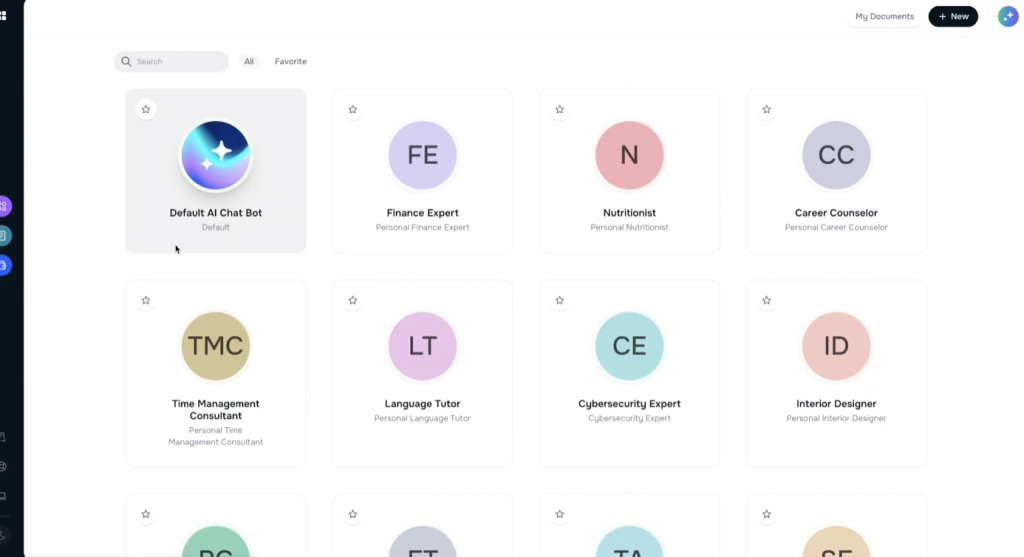Open the Interior Designer ID avatar
Image resolution: width=1024 pixels, height=557 pixels.
[x=836, y=346]
